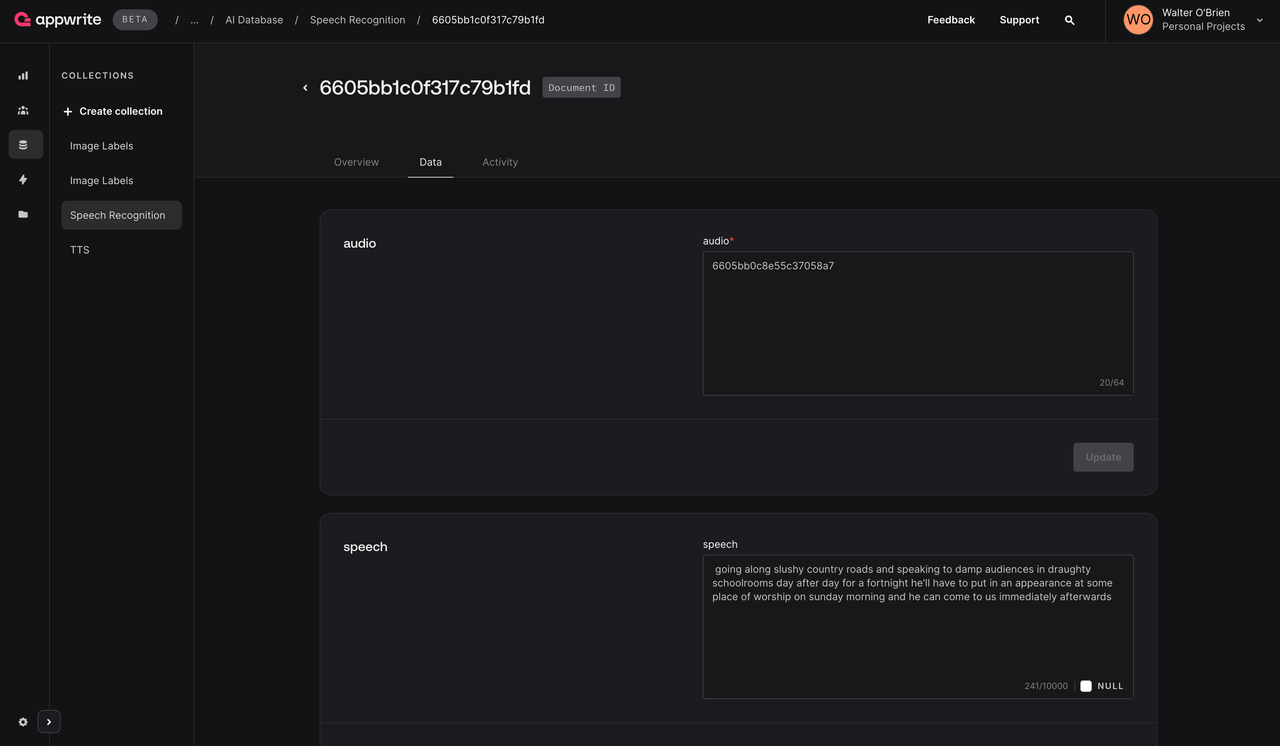Screen dimensions: 1280x746
Task: Switch to the Activity tab
Action: click(500, 162)
